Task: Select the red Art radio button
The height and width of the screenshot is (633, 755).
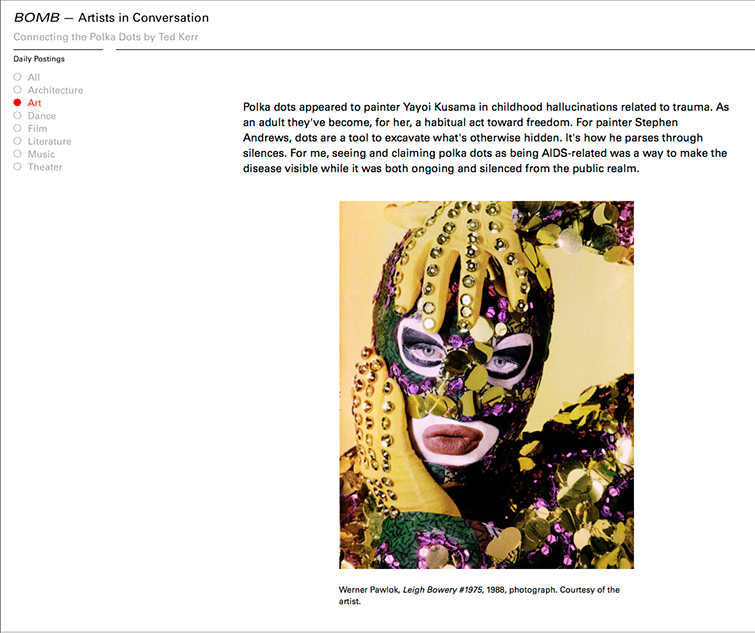Action: (17, 103)
